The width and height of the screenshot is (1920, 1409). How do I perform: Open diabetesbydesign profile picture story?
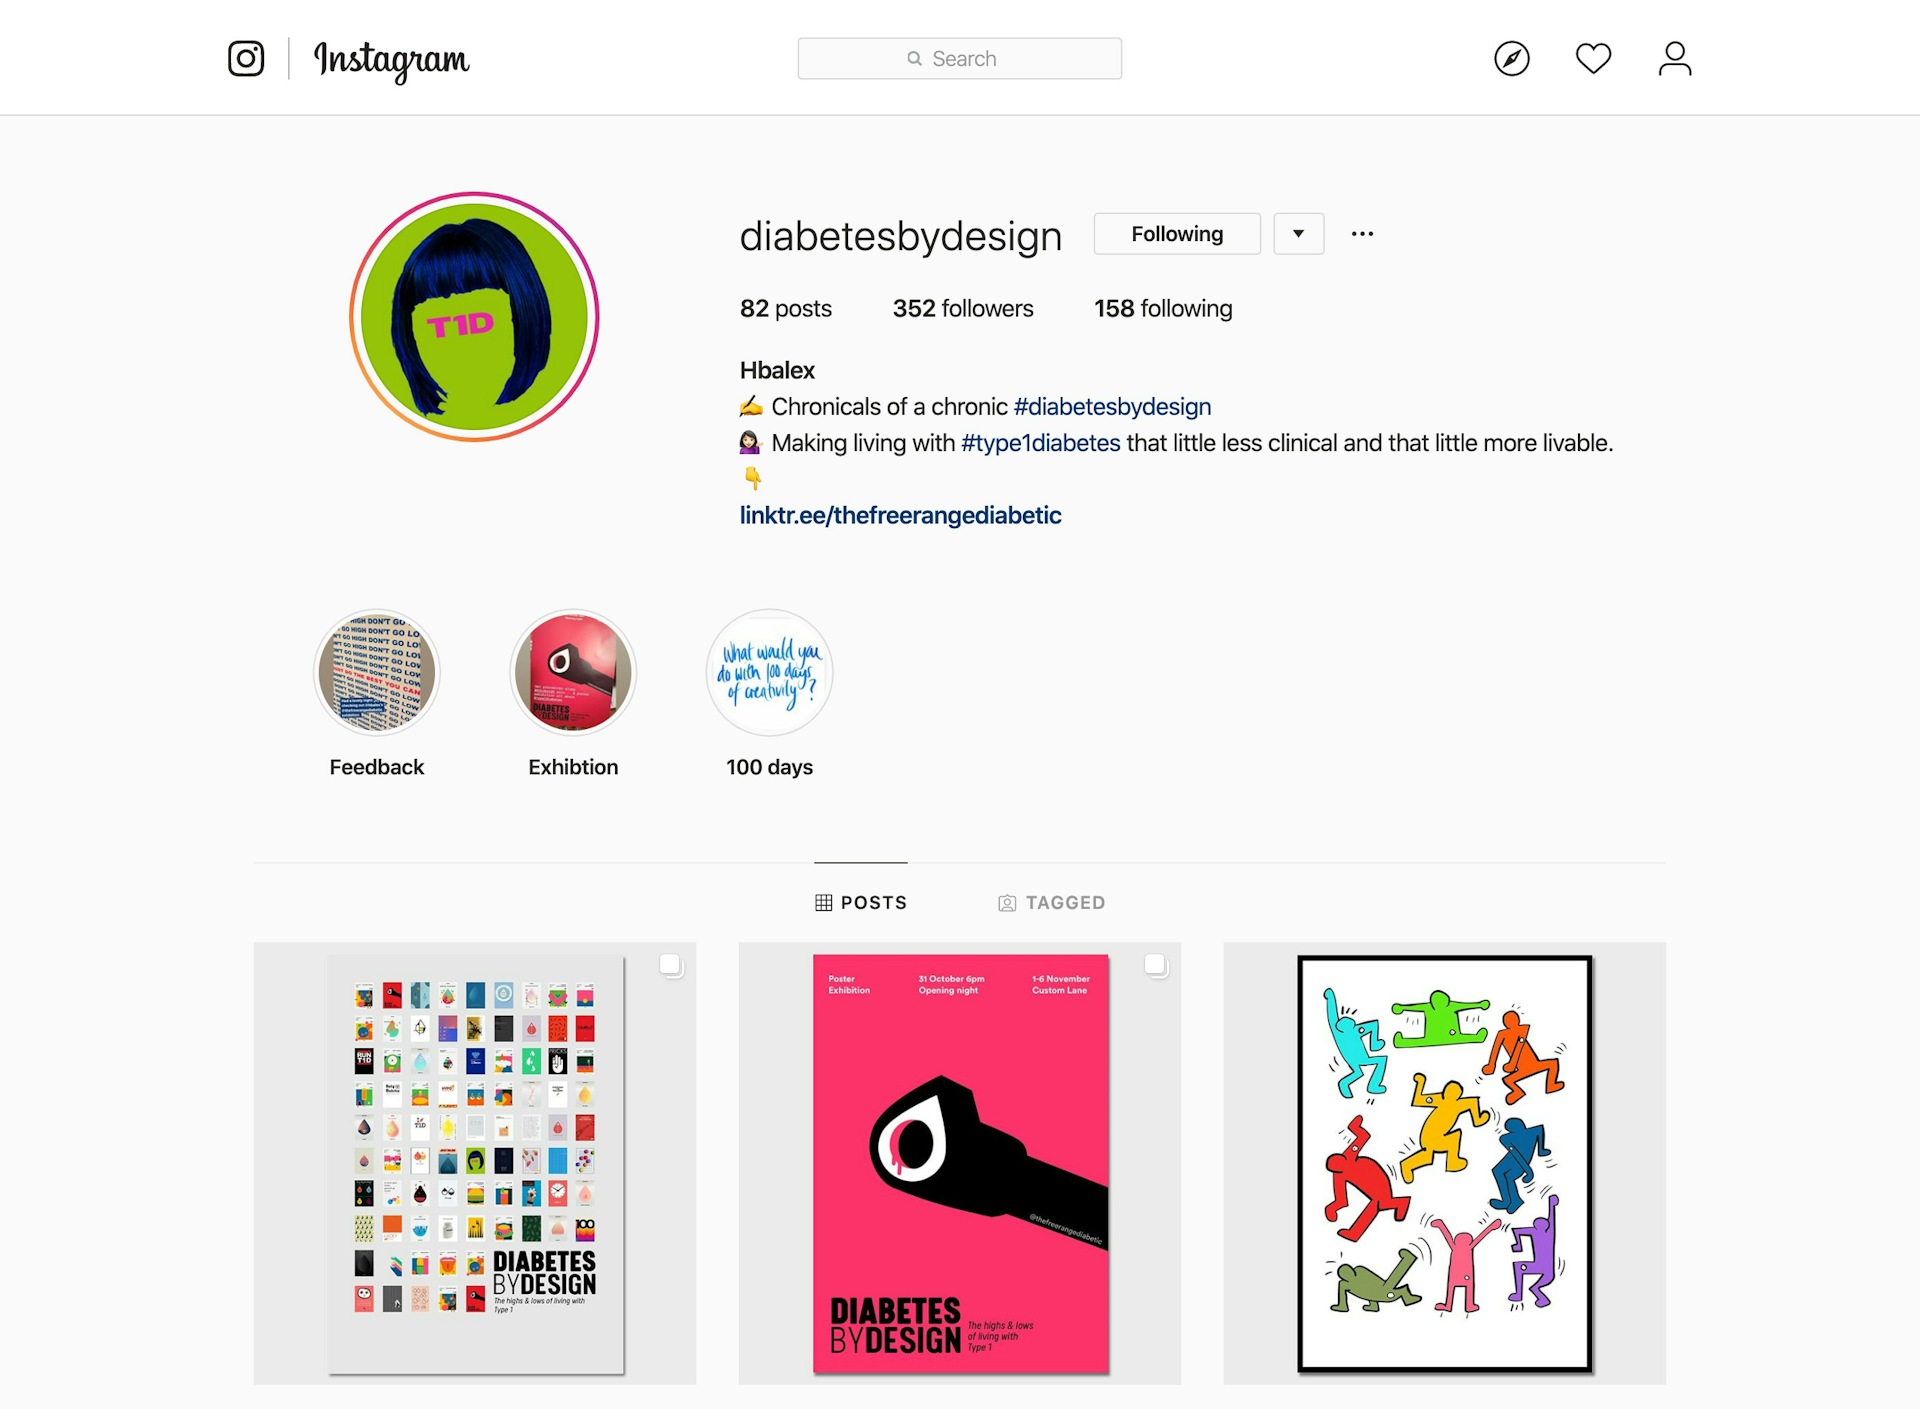click(474, 316)
